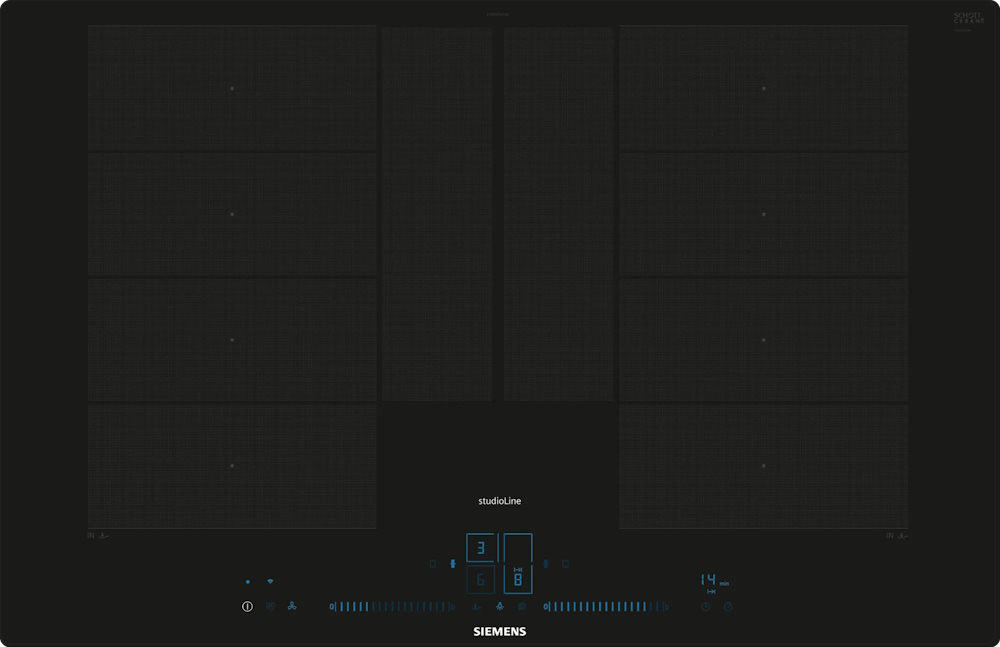The image size is (1000, 647).
Task: Tap the studioLine label
Action: click(499, 501)
